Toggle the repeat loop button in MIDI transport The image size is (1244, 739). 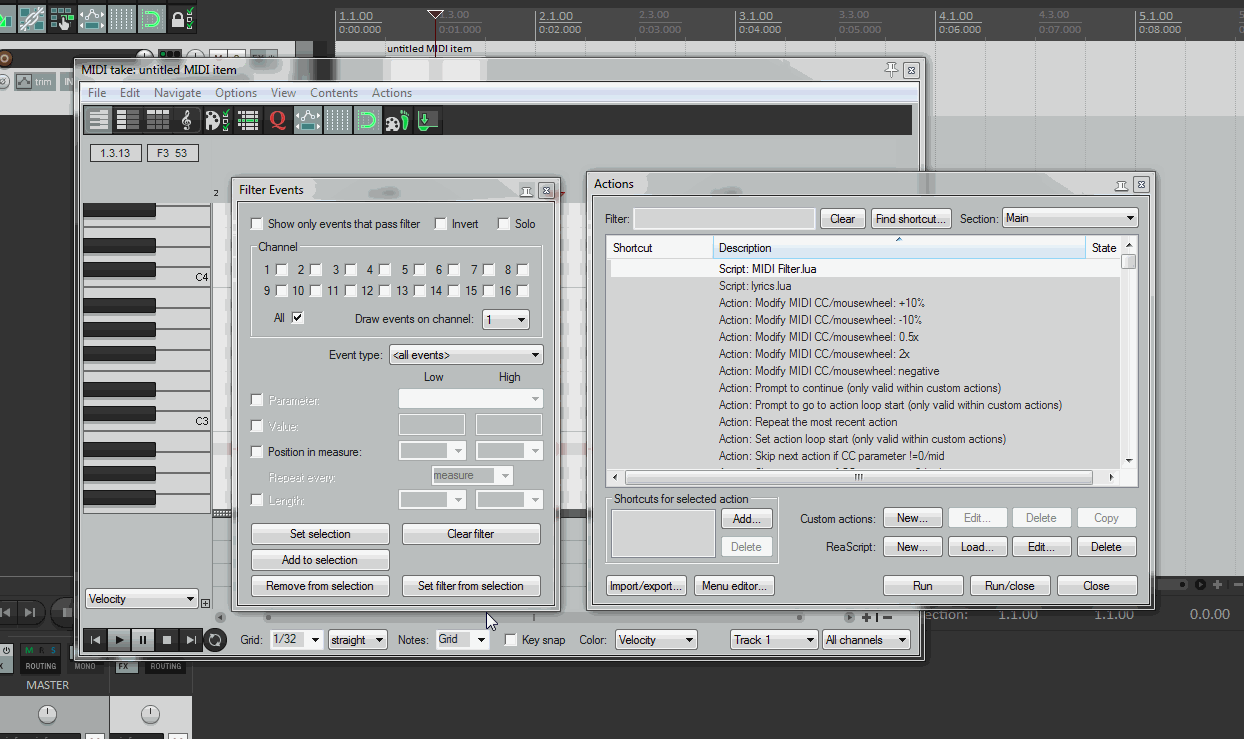tap(215, 640)
